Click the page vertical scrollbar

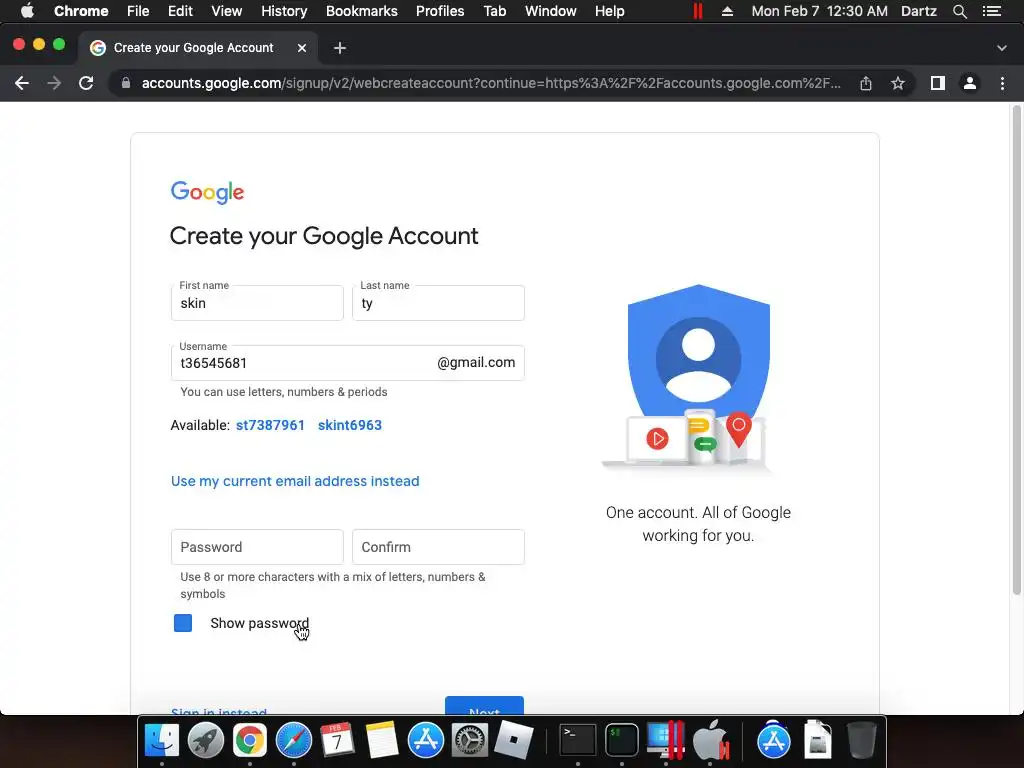[x=1016, y=350]
